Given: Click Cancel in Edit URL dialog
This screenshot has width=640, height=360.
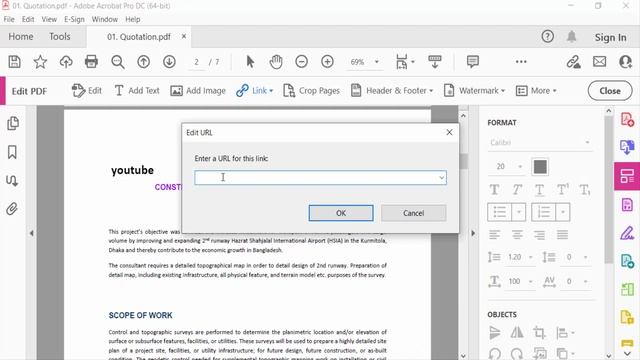Looking at the screenshot, I should [413, 213].
